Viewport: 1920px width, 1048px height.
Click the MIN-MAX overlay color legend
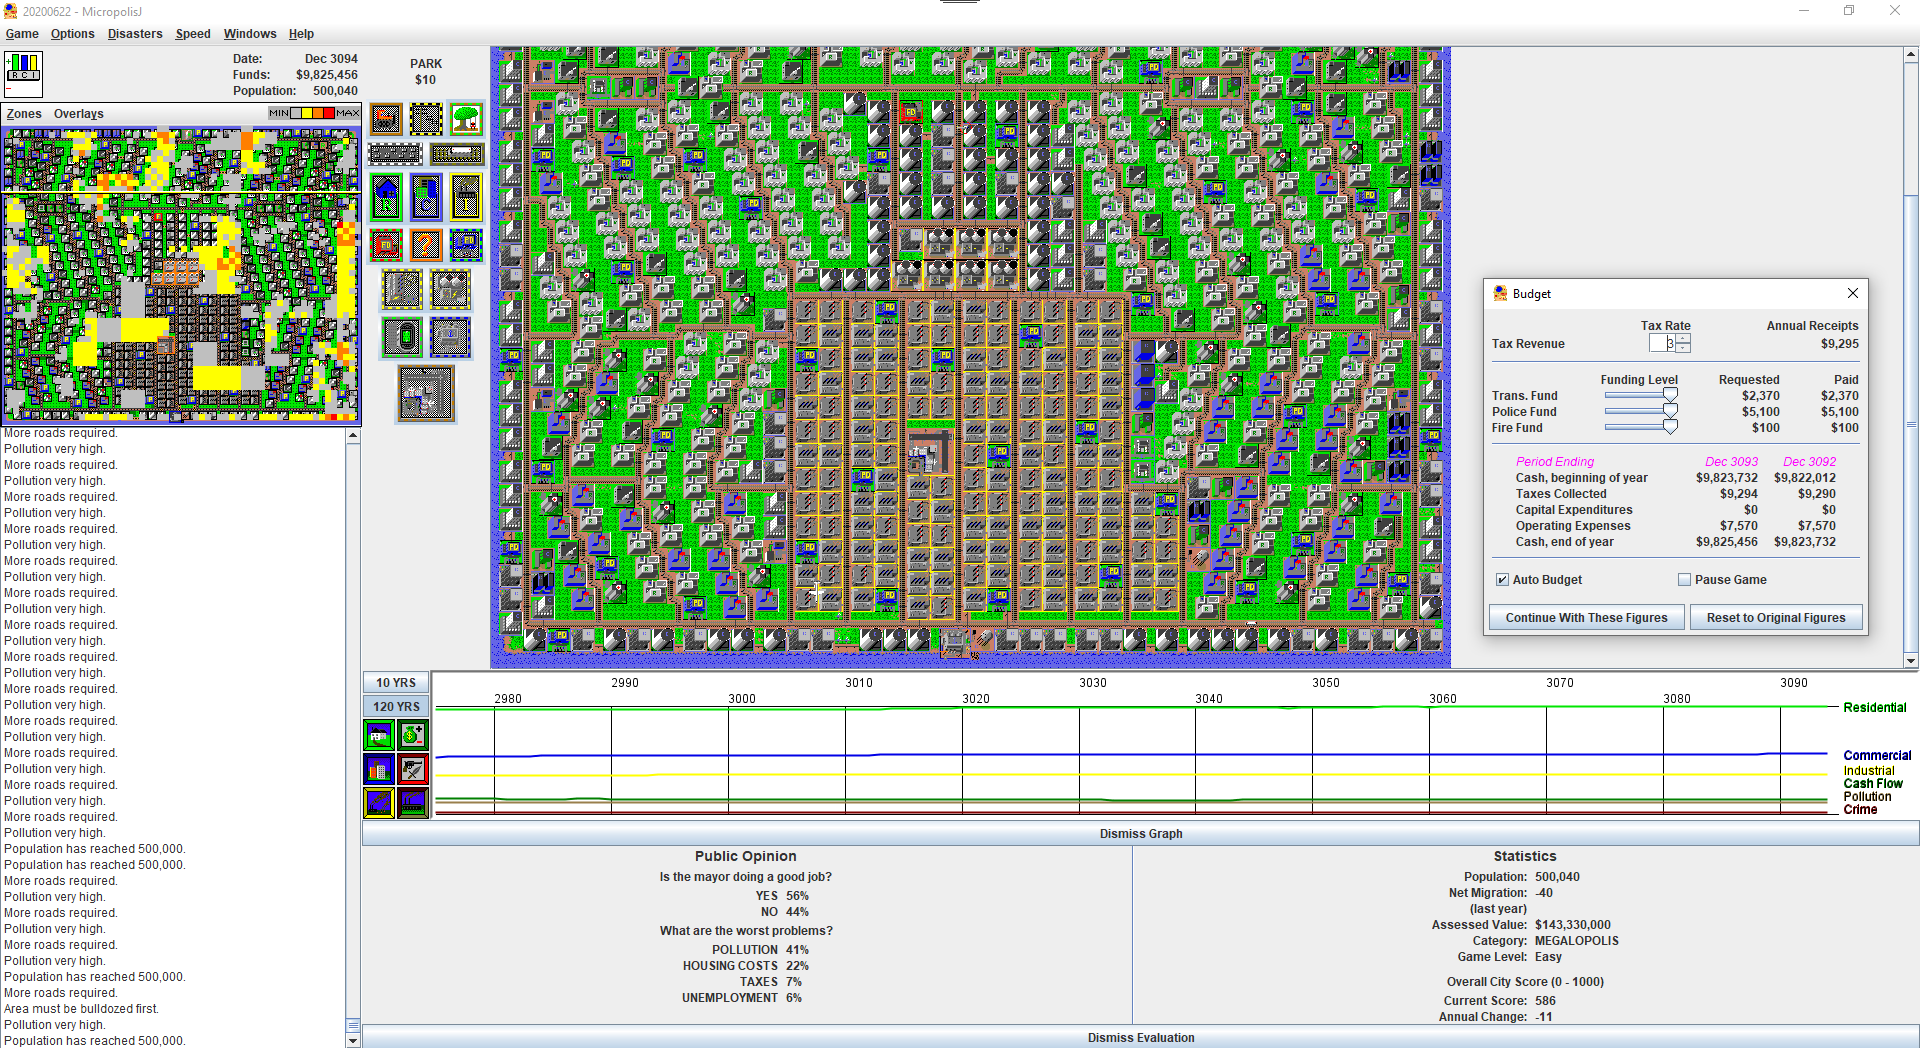(x=314, y=113)
